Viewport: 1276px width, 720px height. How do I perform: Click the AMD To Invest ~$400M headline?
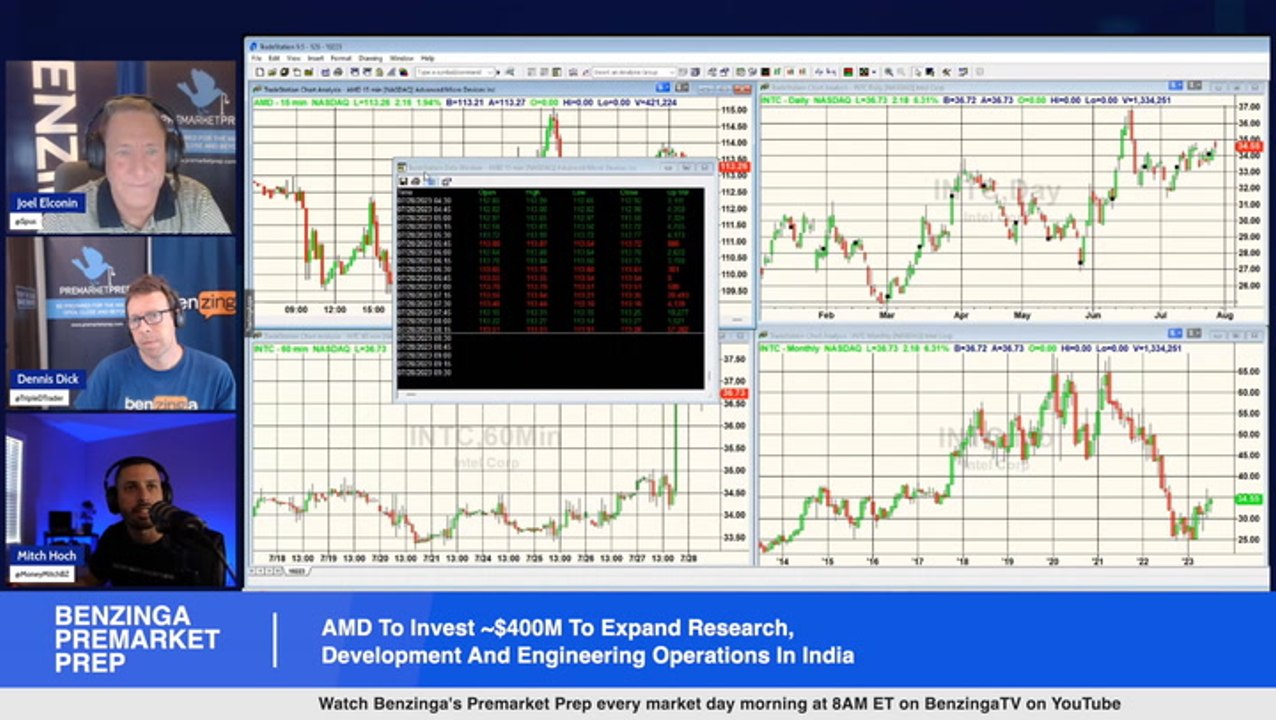[x=587, y=642]
